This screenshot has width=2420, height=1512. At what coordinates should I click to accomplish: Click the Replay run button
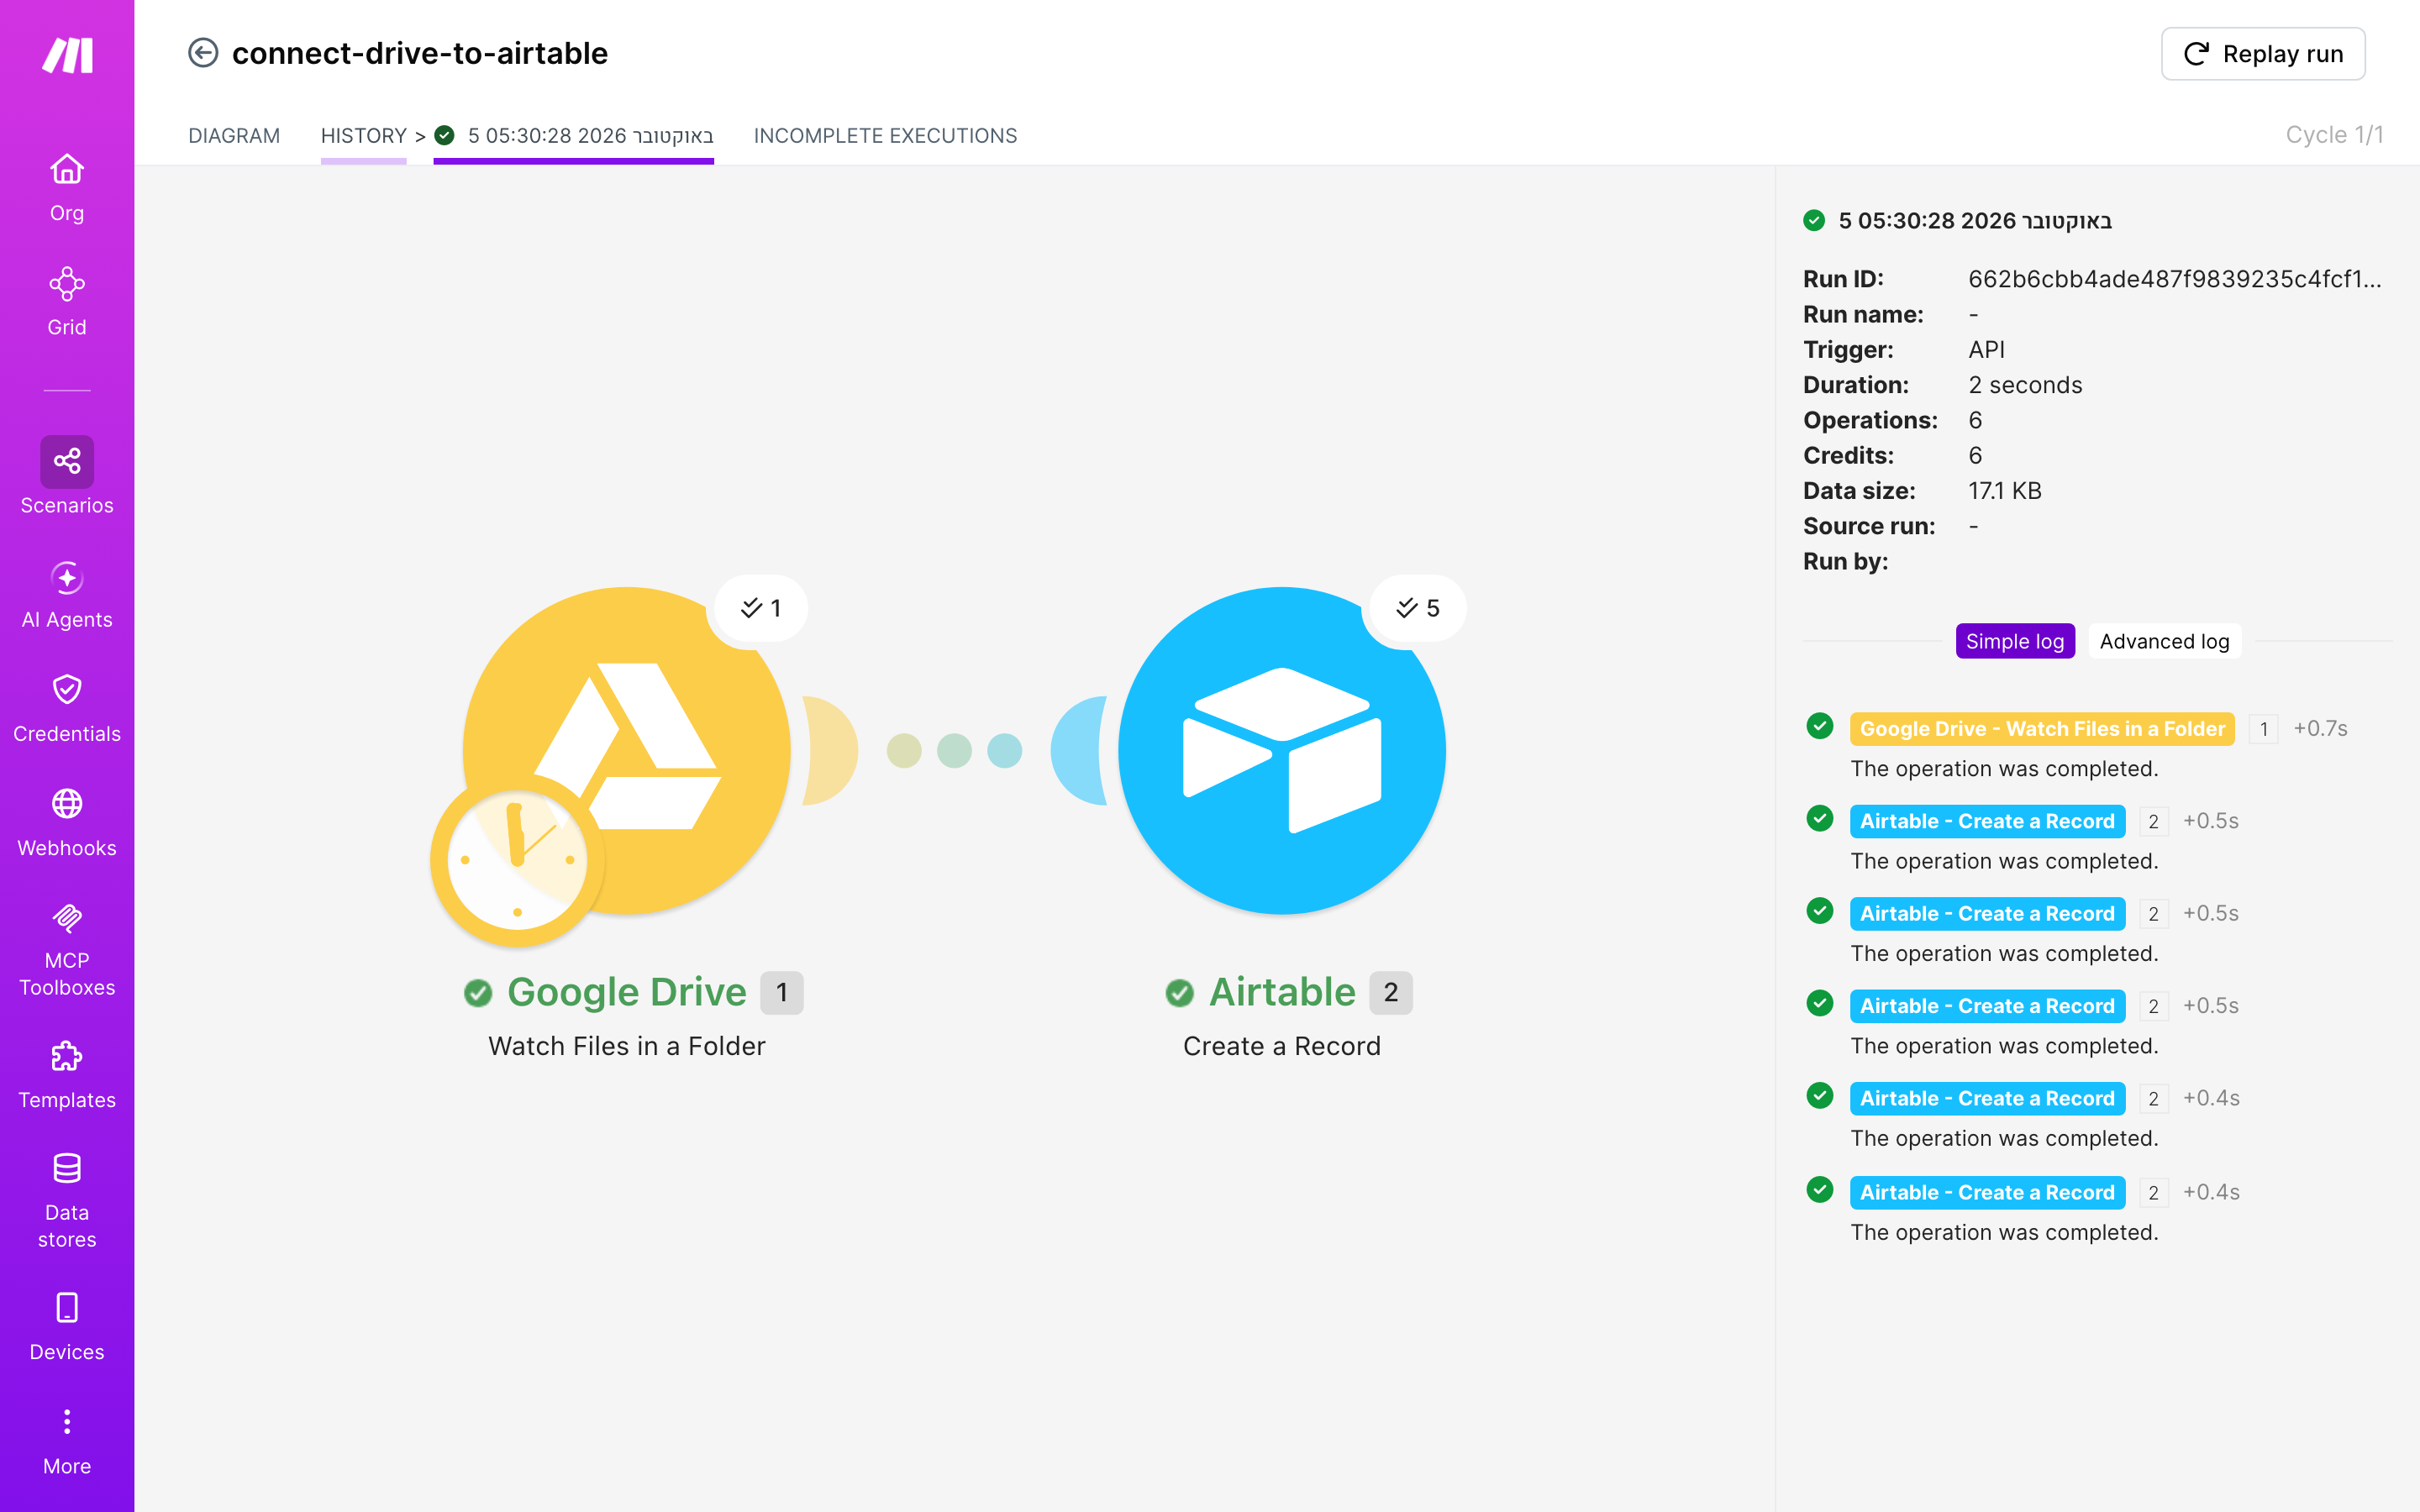coord(2263,53)
